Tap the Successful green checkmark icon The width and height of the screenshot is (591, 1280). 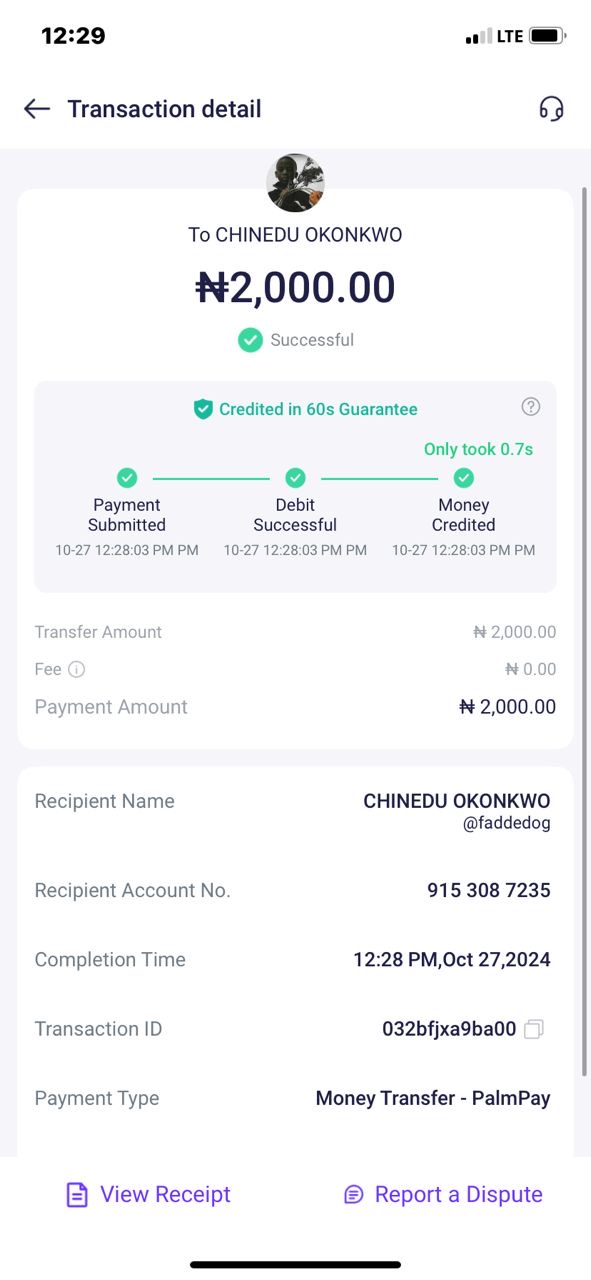[x=250, y=340]
